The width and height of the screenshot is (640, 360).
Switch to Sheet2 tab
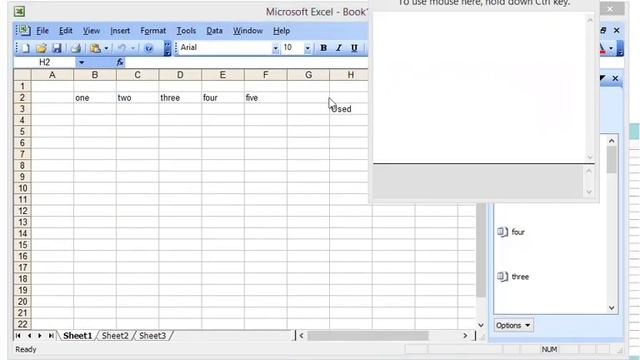tap(115, 336)
